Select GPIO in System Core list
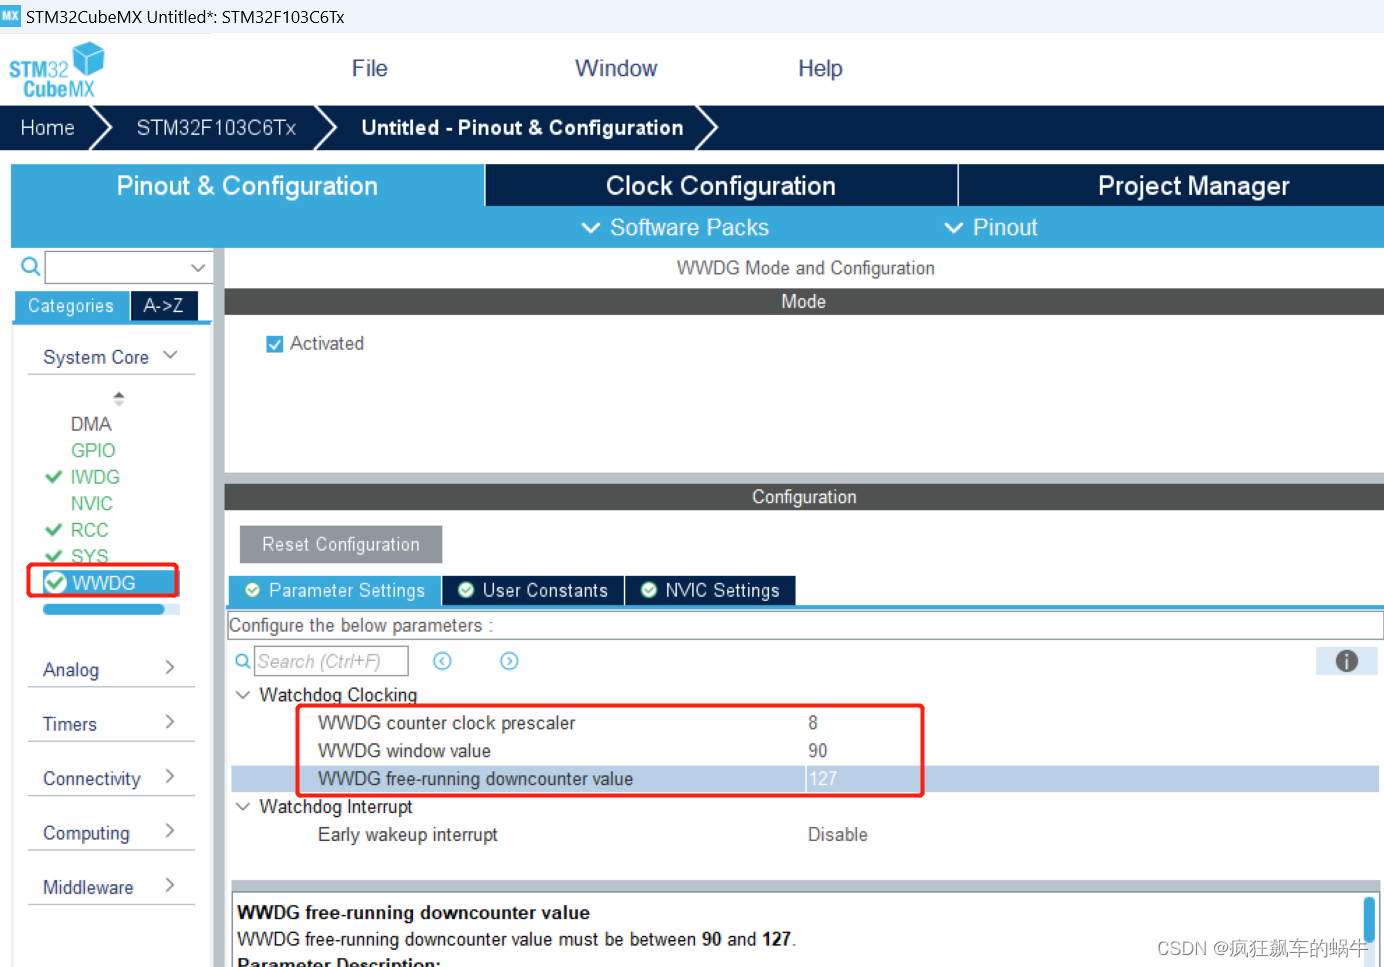 [x=93, y=451]
